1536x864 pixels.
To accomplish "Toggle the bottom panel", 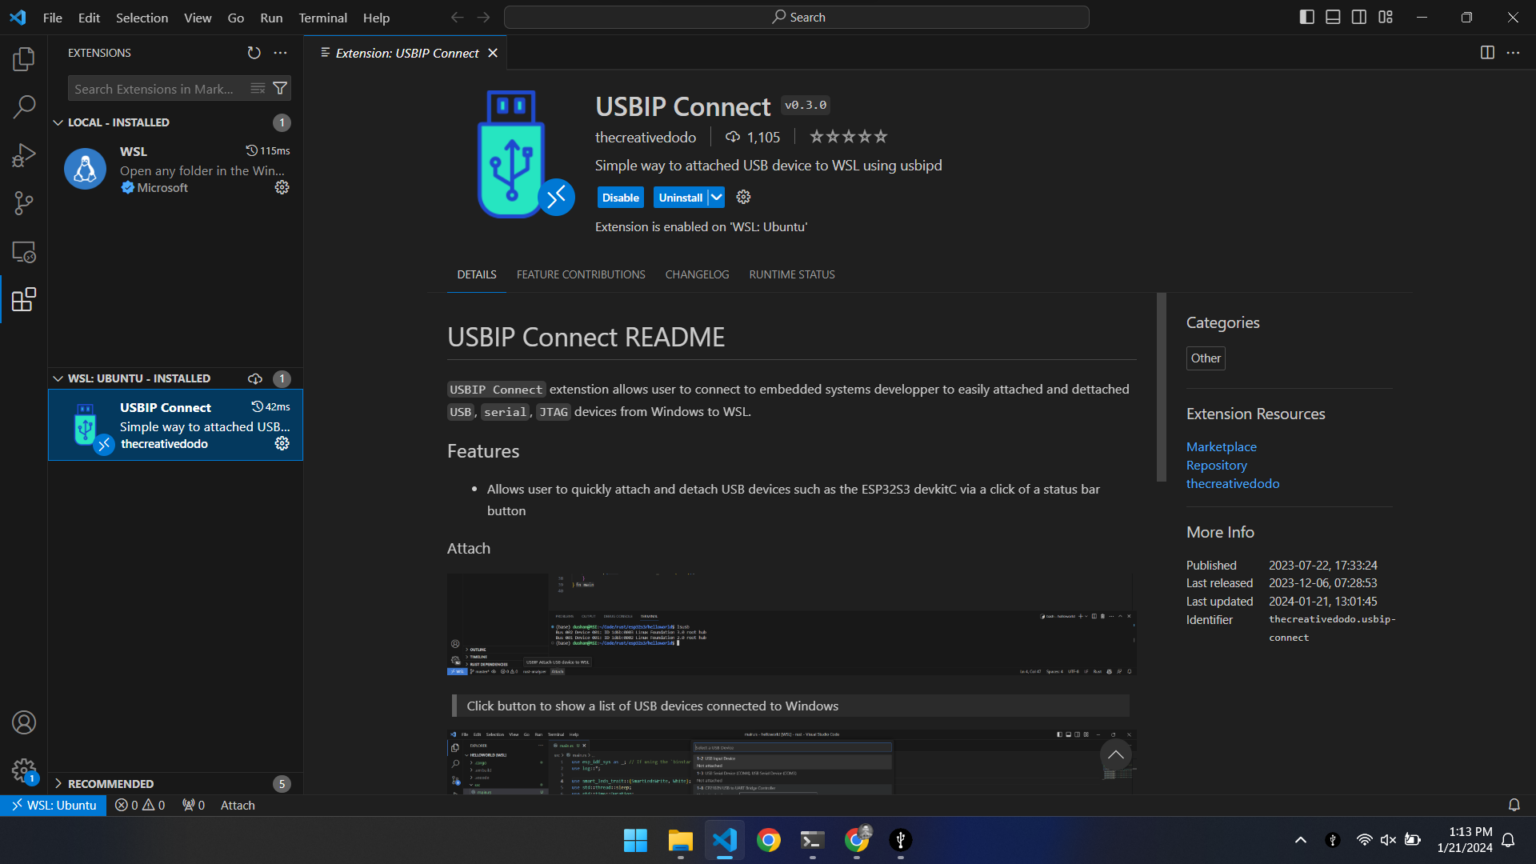I will click(x=1332, y=17).
